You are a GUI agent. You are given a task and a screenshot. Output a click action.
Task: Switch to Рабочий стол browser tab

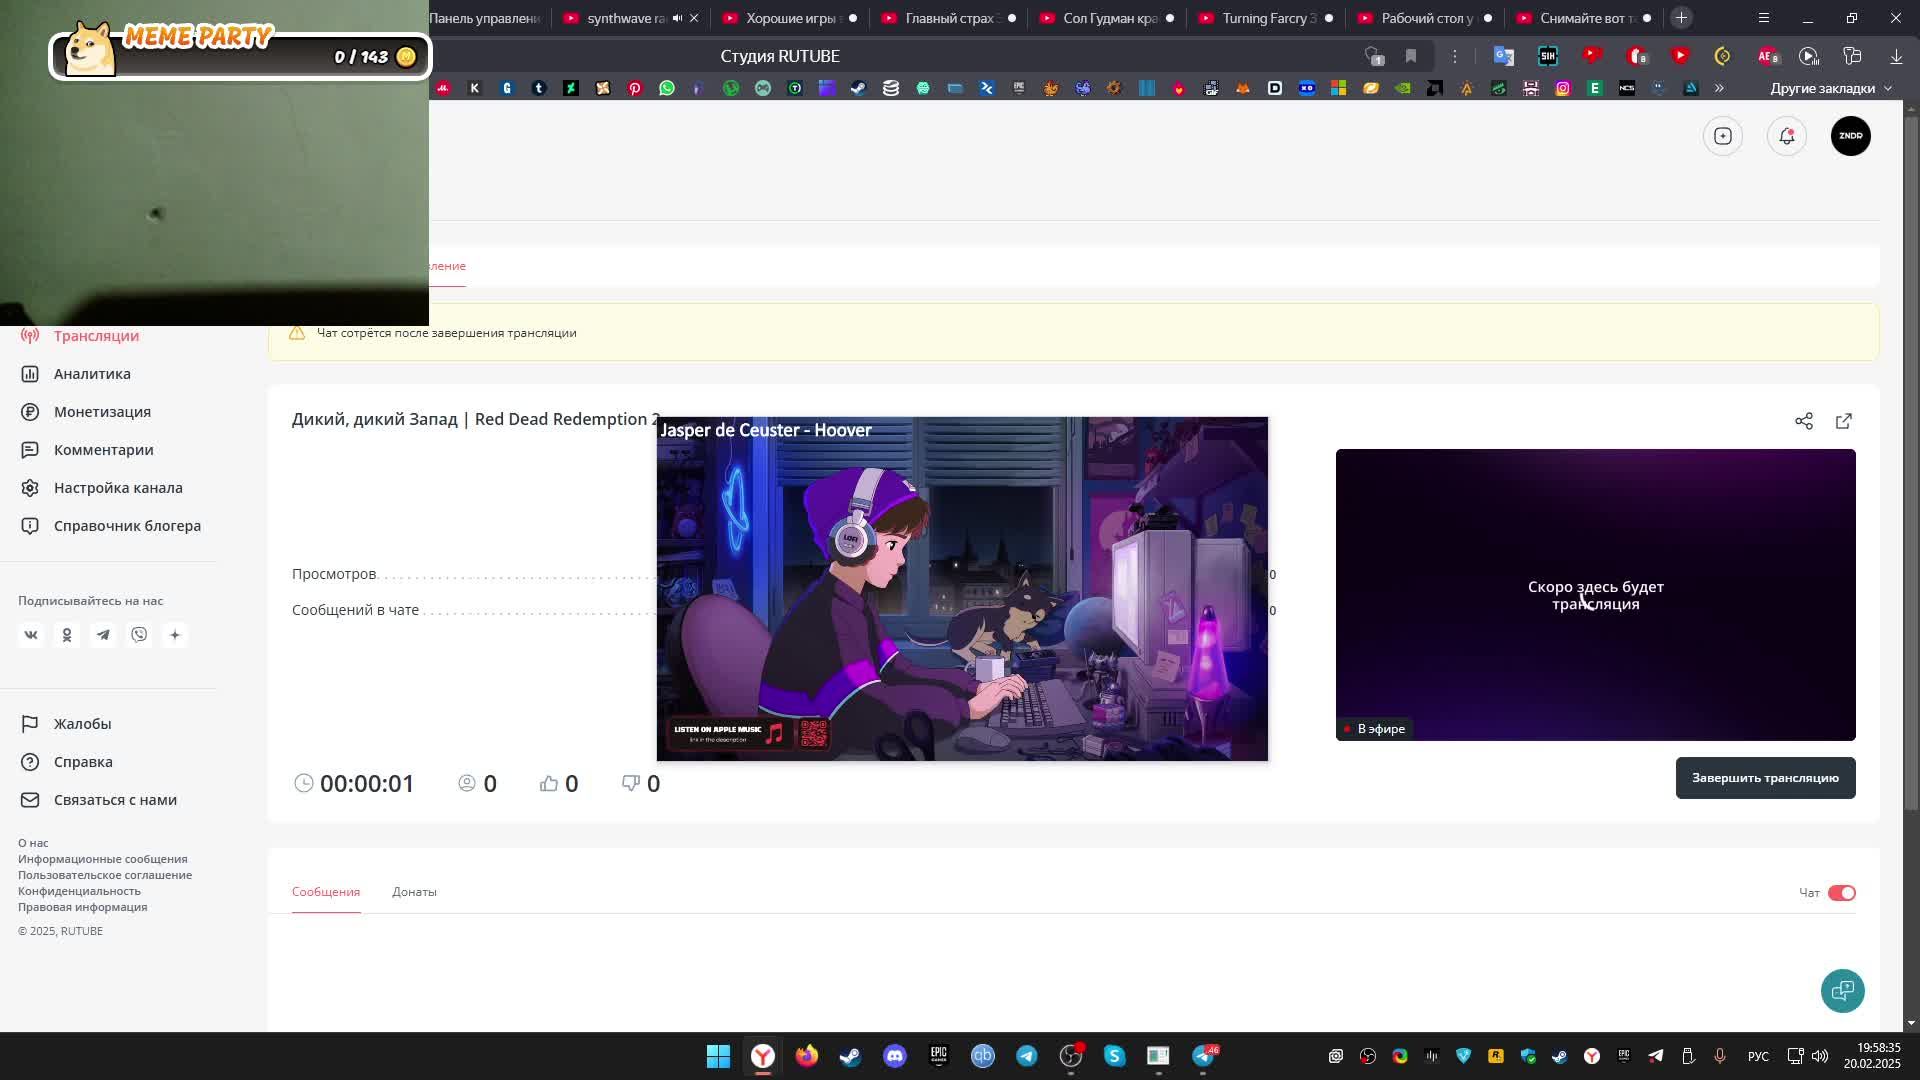click(1425, 18)
